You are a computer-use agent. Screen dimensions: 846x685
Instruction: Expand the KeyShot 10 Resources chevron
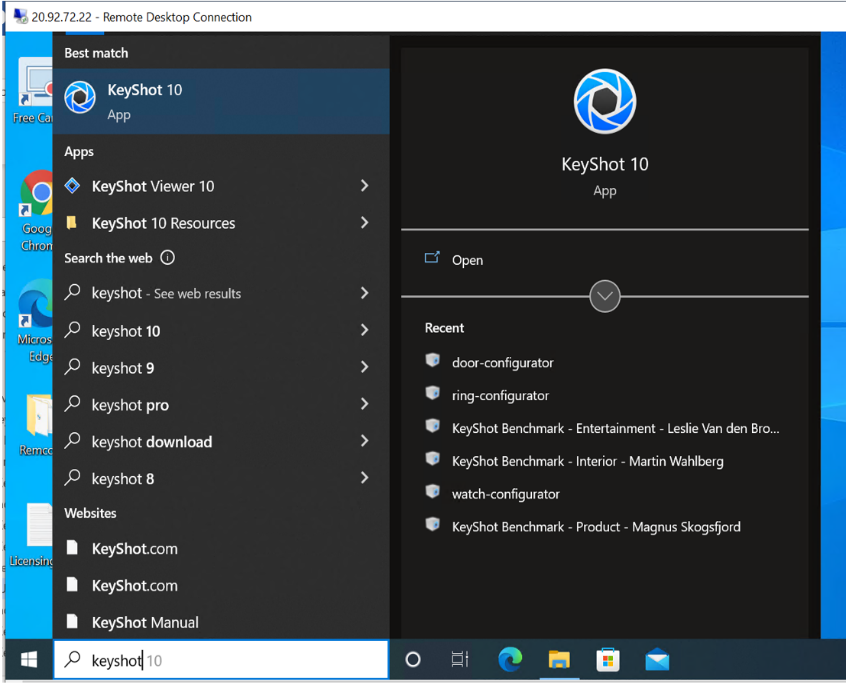click(x=364, y=223)
